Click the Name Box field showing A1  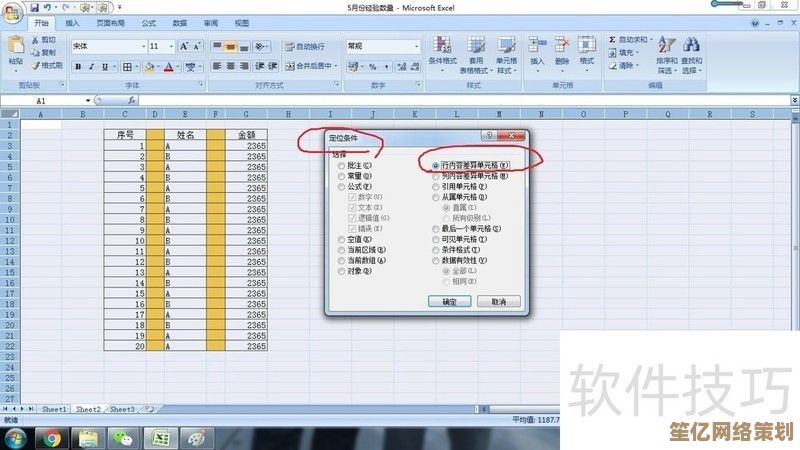tap(42, 101)
